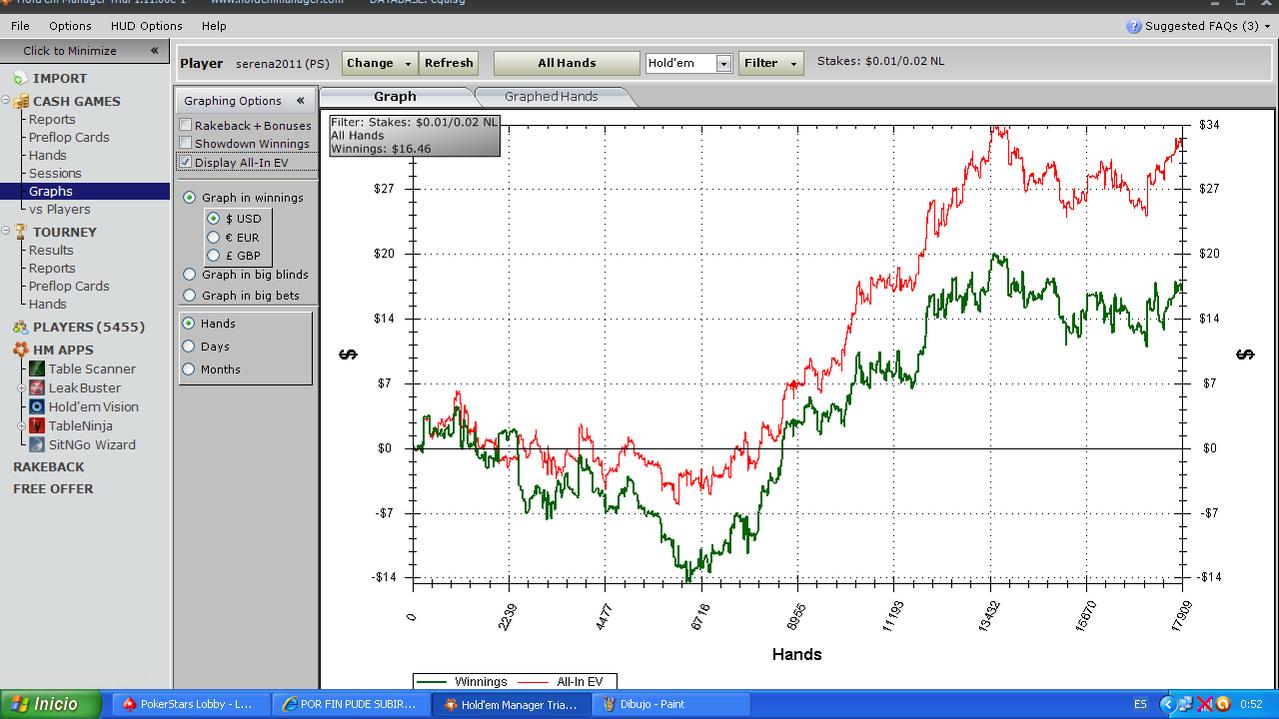Open cash games Sessions
The height and width of the screenshot is (719, 1279).
pyautogui.click(x=55, y=173)
